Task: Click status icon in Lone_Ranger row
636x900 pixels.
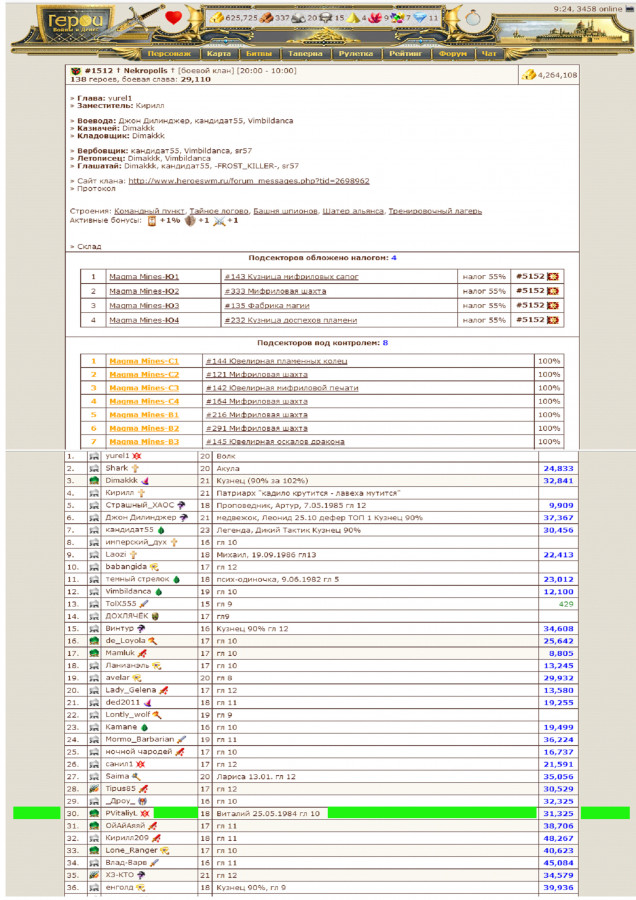Action: (94, 850)
